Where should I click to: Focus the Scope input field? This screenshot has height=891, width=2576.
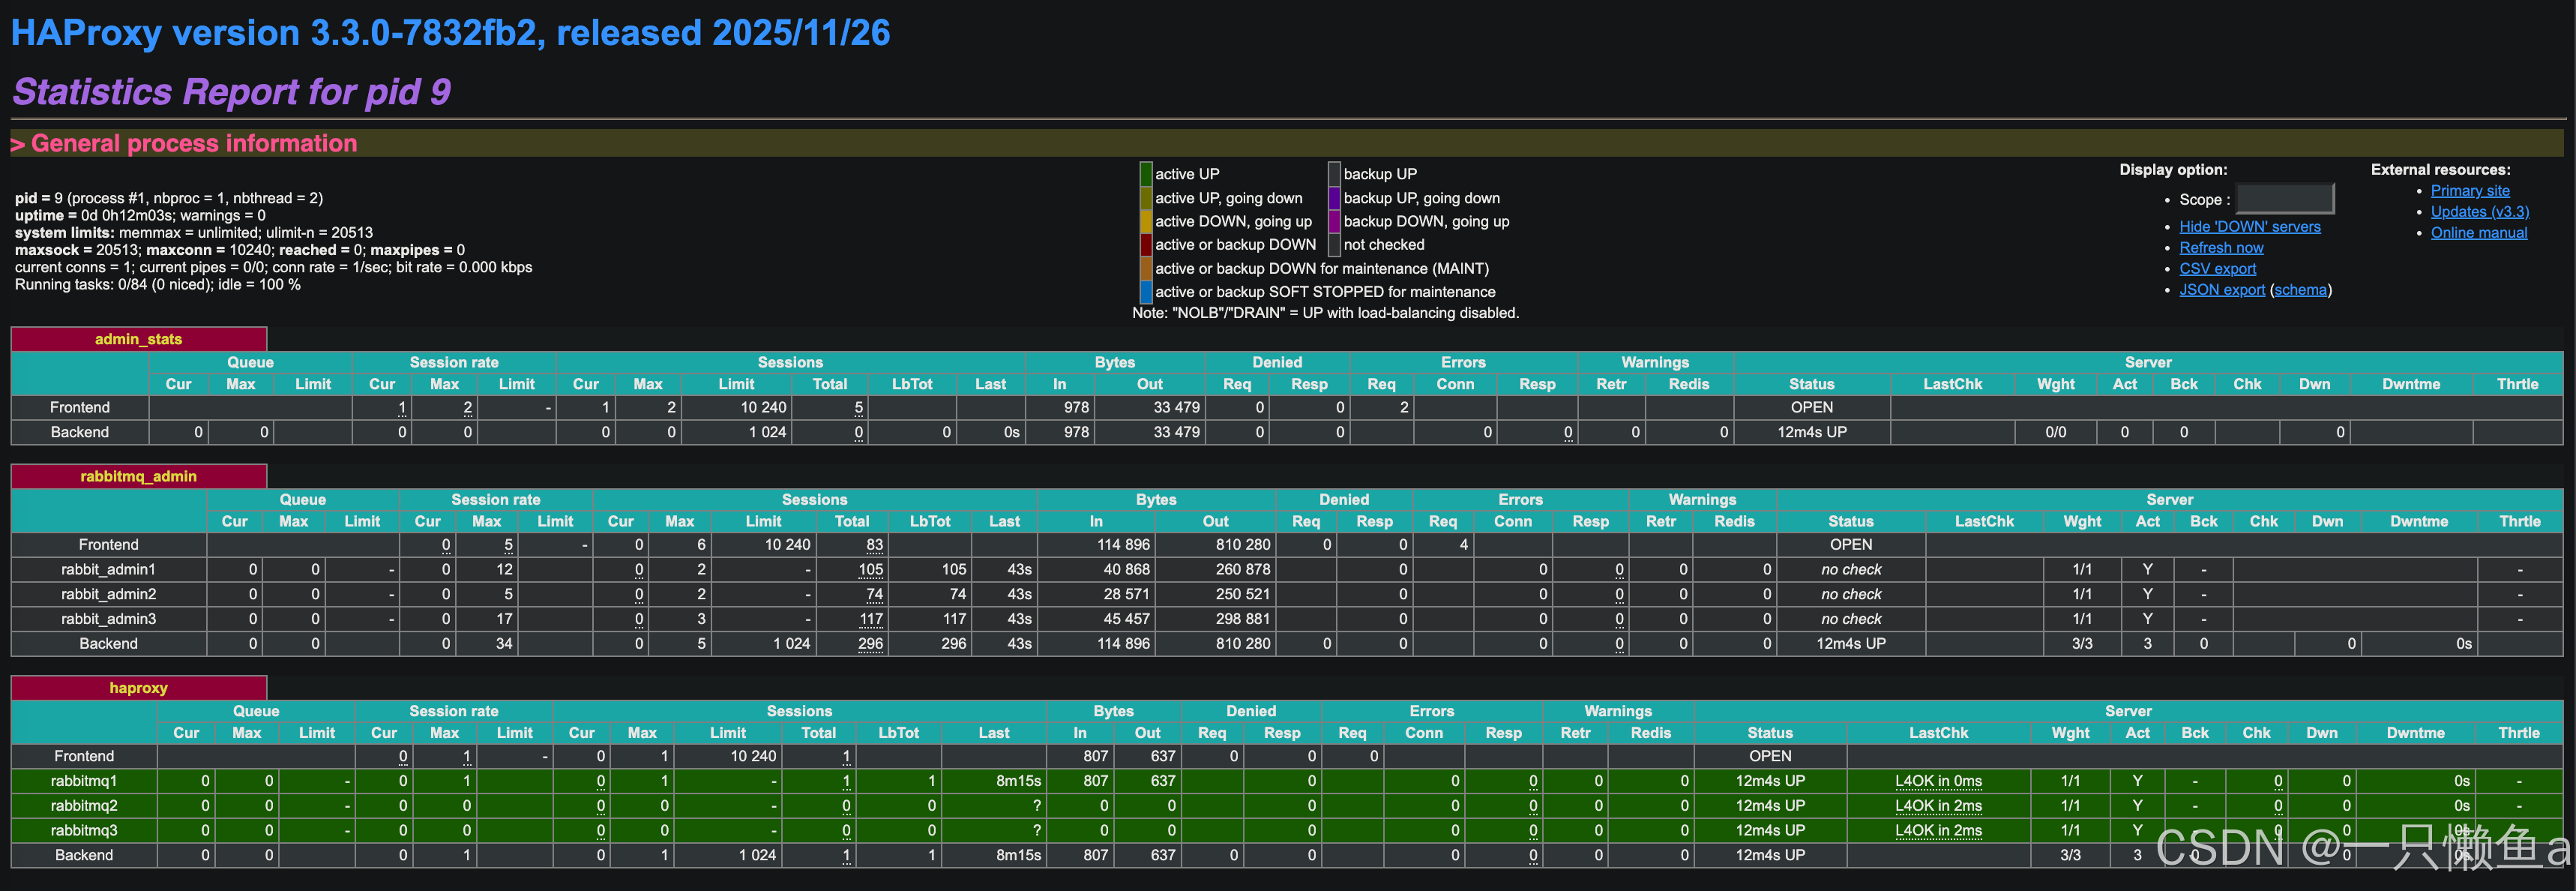click(2284, 199)
